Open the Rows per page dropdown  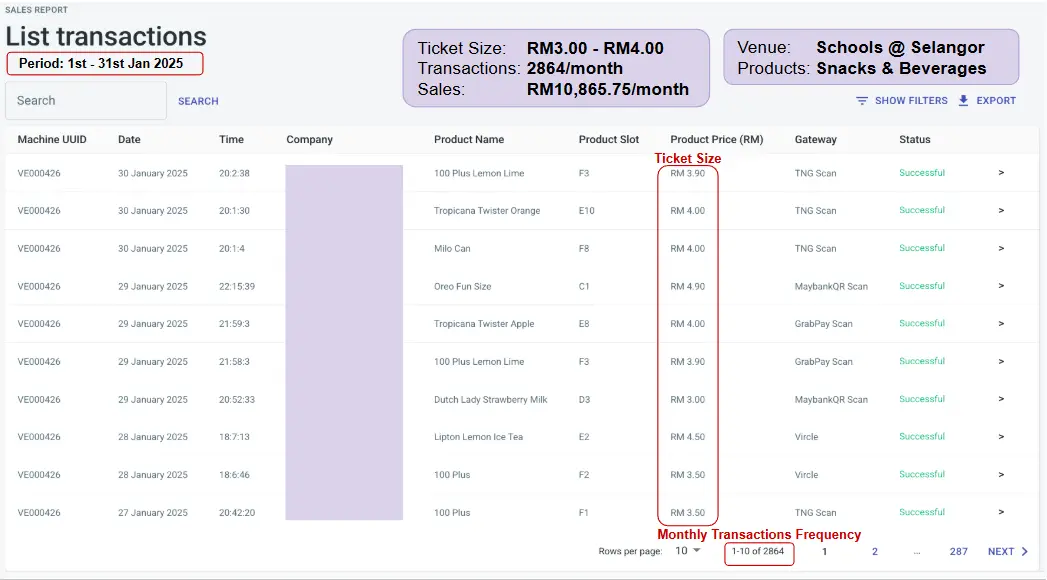(x=687, y=551)
